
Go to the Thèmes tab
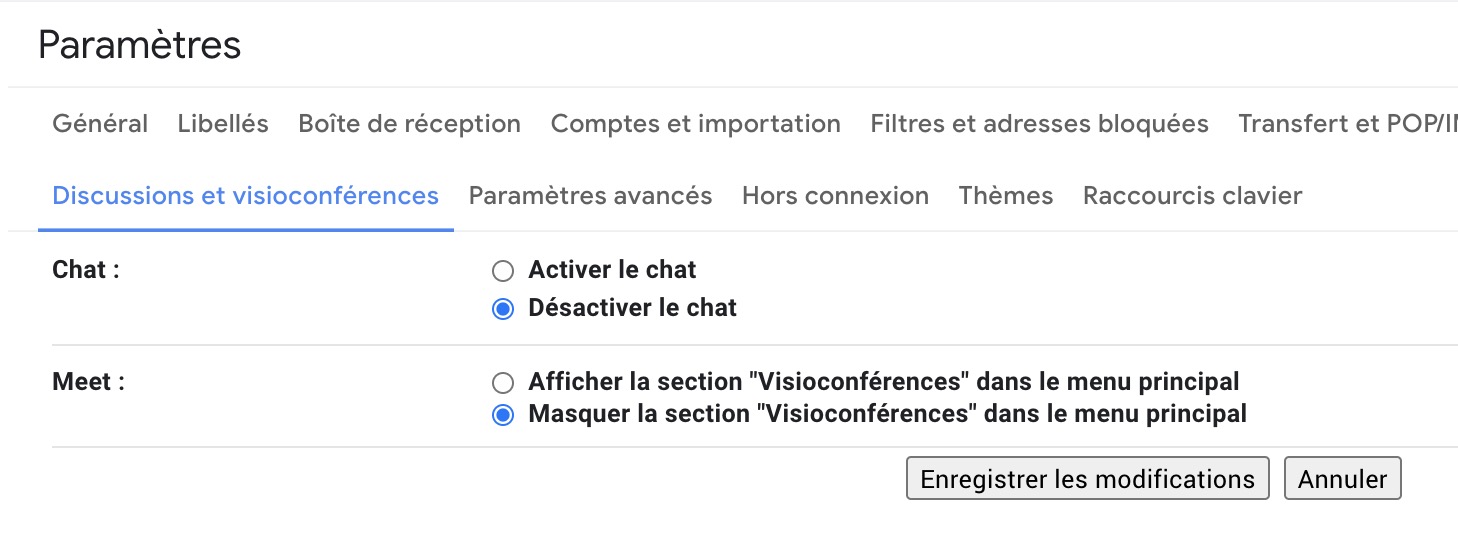pyautogui.click(x=1005, y=196)
